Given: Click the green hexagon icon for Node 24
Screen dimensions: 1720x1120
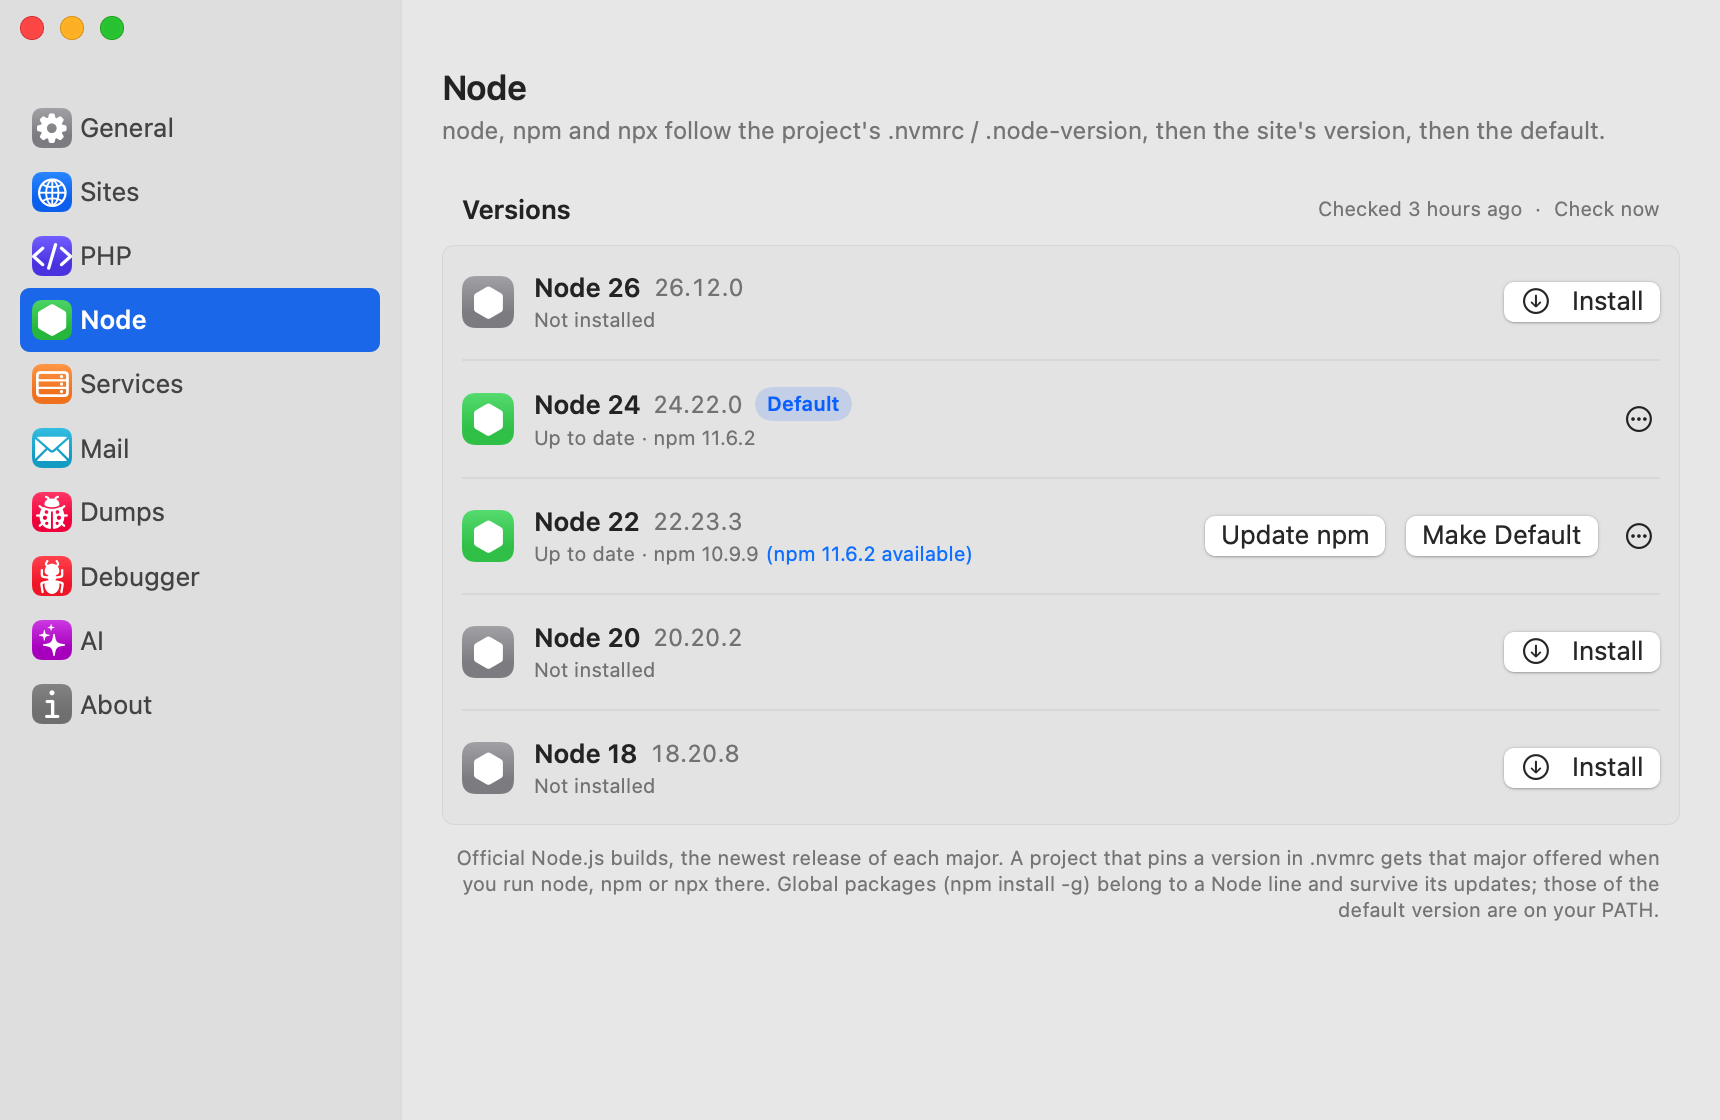Looking at the screenshot, I should (x=488, y=419).
